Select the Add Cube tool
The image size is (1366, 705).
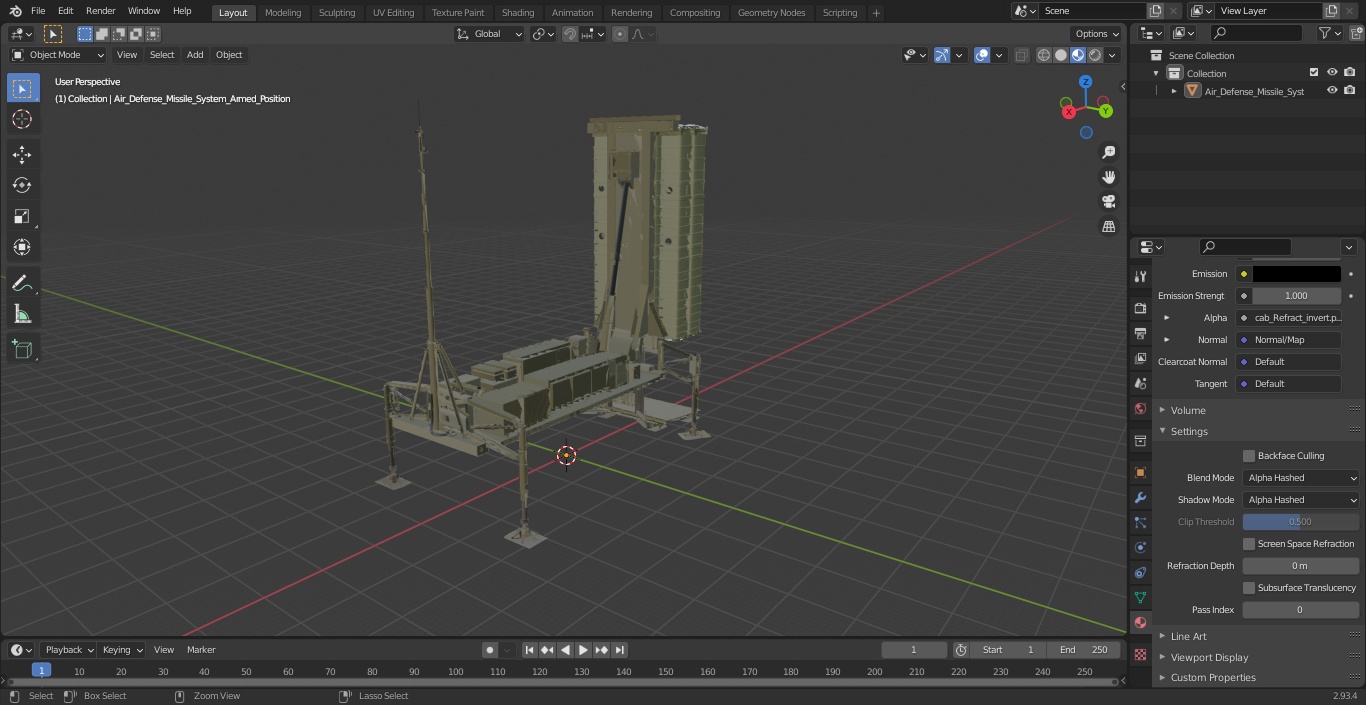coord(22,349)
